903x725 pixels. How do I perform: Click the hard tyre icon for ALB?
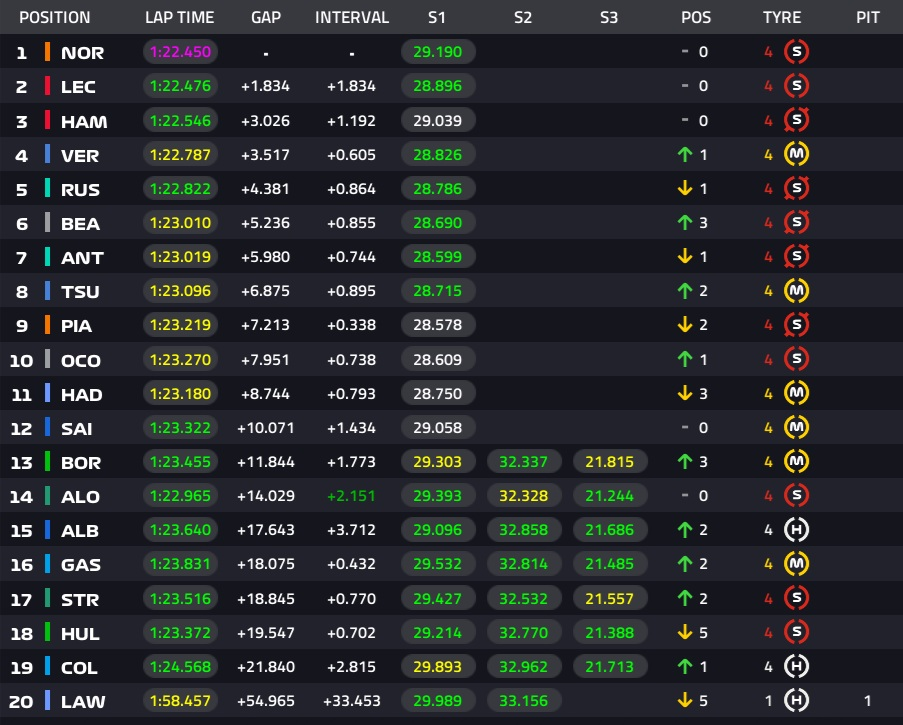coord(796,530)
